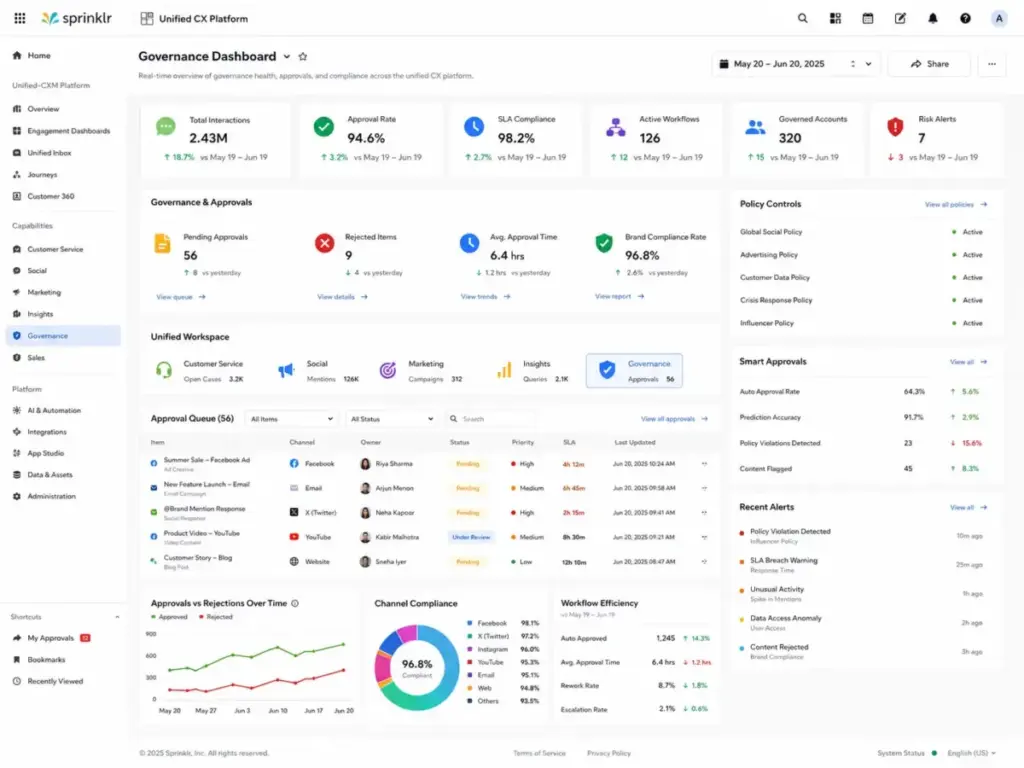Click the Governed Accounts people icon

(x=755, y=127)
